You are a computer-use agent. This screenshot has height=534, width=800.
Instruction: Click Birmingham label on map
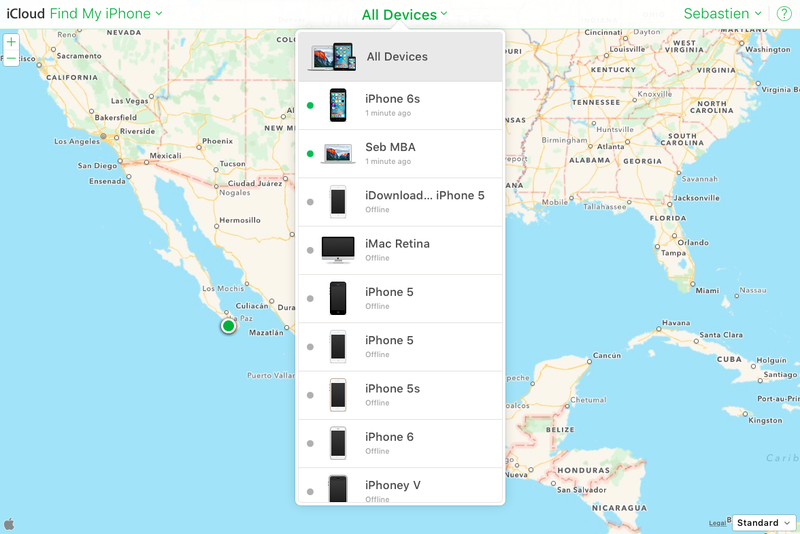pos(564,140)
